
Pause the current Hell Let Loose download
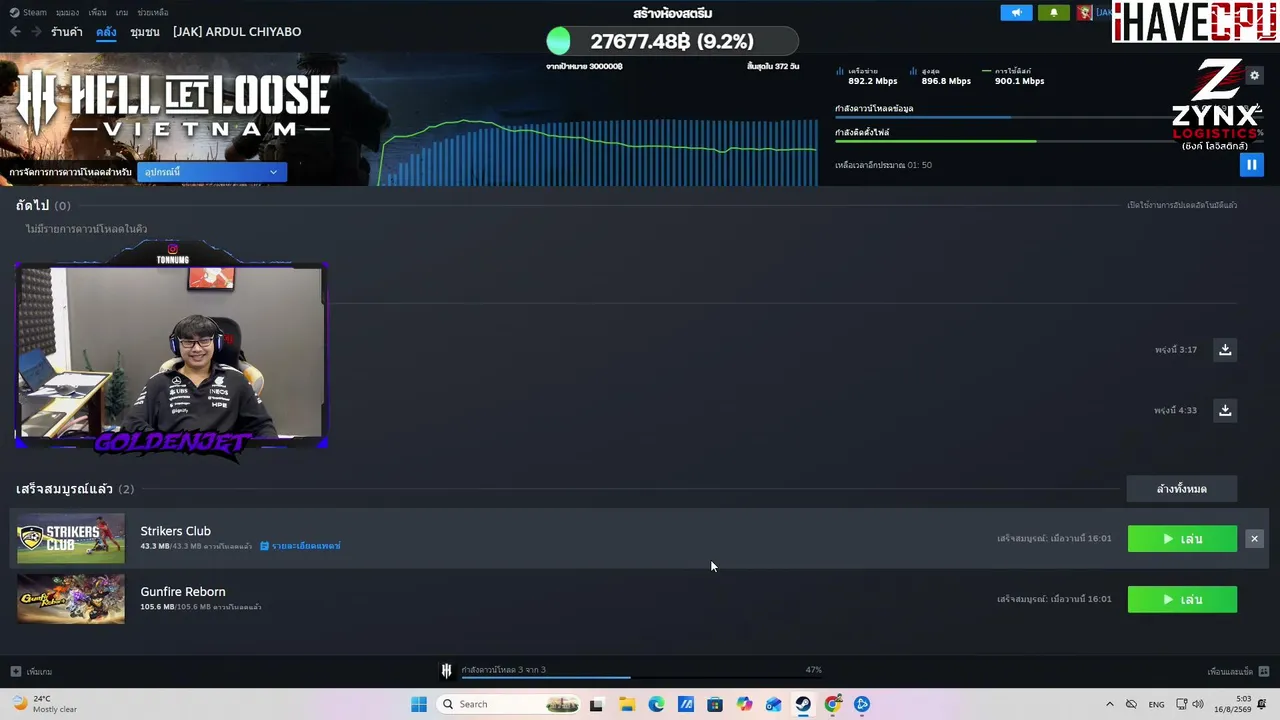(x=1251, y=165)
